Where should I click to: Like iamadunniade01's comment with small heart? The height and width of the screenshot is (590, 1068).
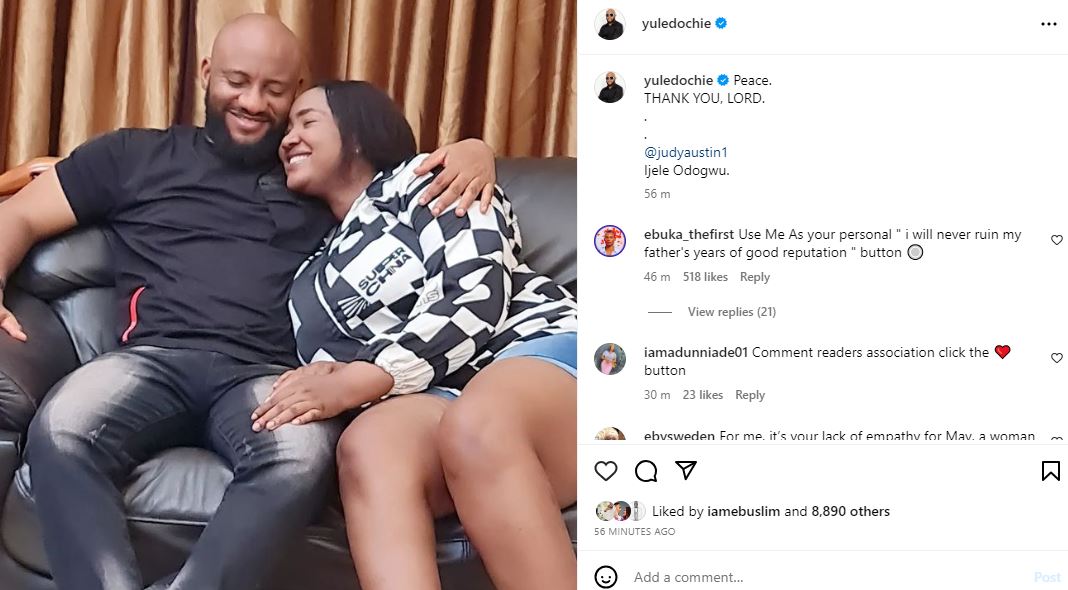click(1056, 358)
